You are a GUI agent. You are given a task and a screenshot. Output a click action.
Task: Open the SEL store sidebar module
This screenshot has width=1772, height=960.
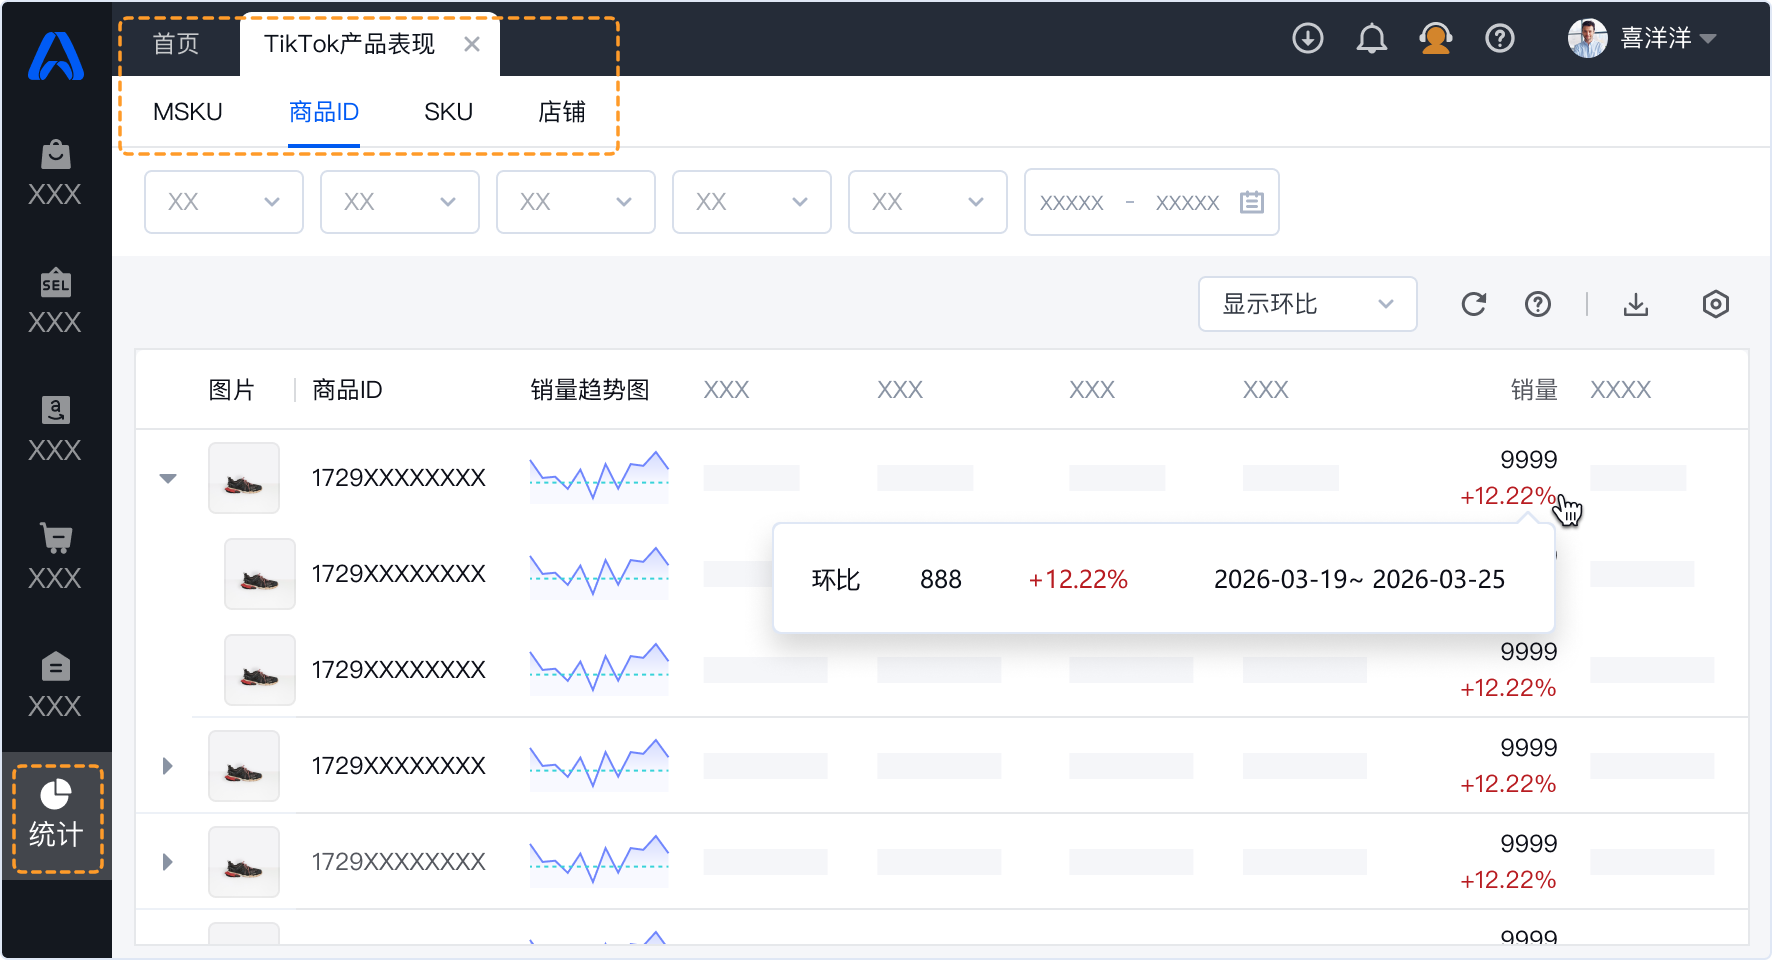(55, 301)
